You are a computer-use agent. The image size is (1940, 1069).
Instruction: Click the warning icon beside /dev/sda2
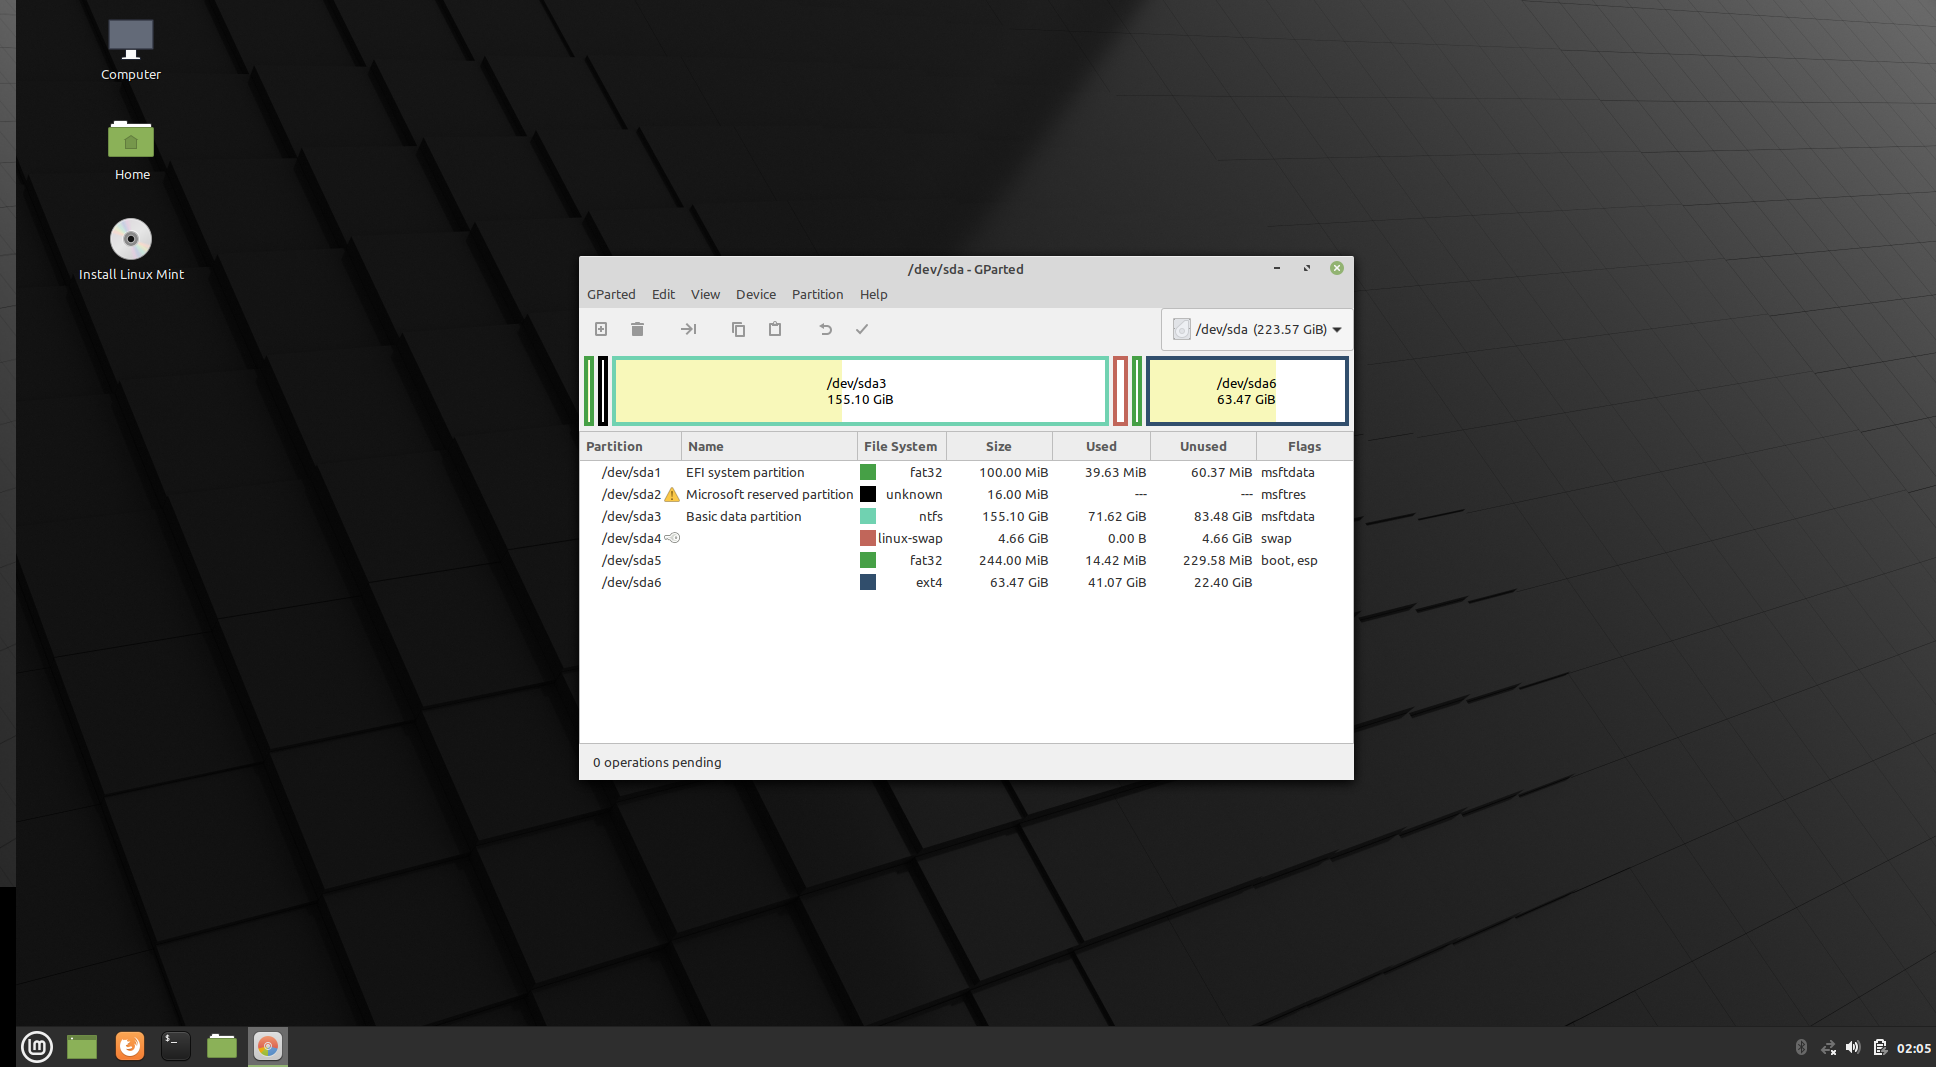pyautogui.click(x=672, y=495)
